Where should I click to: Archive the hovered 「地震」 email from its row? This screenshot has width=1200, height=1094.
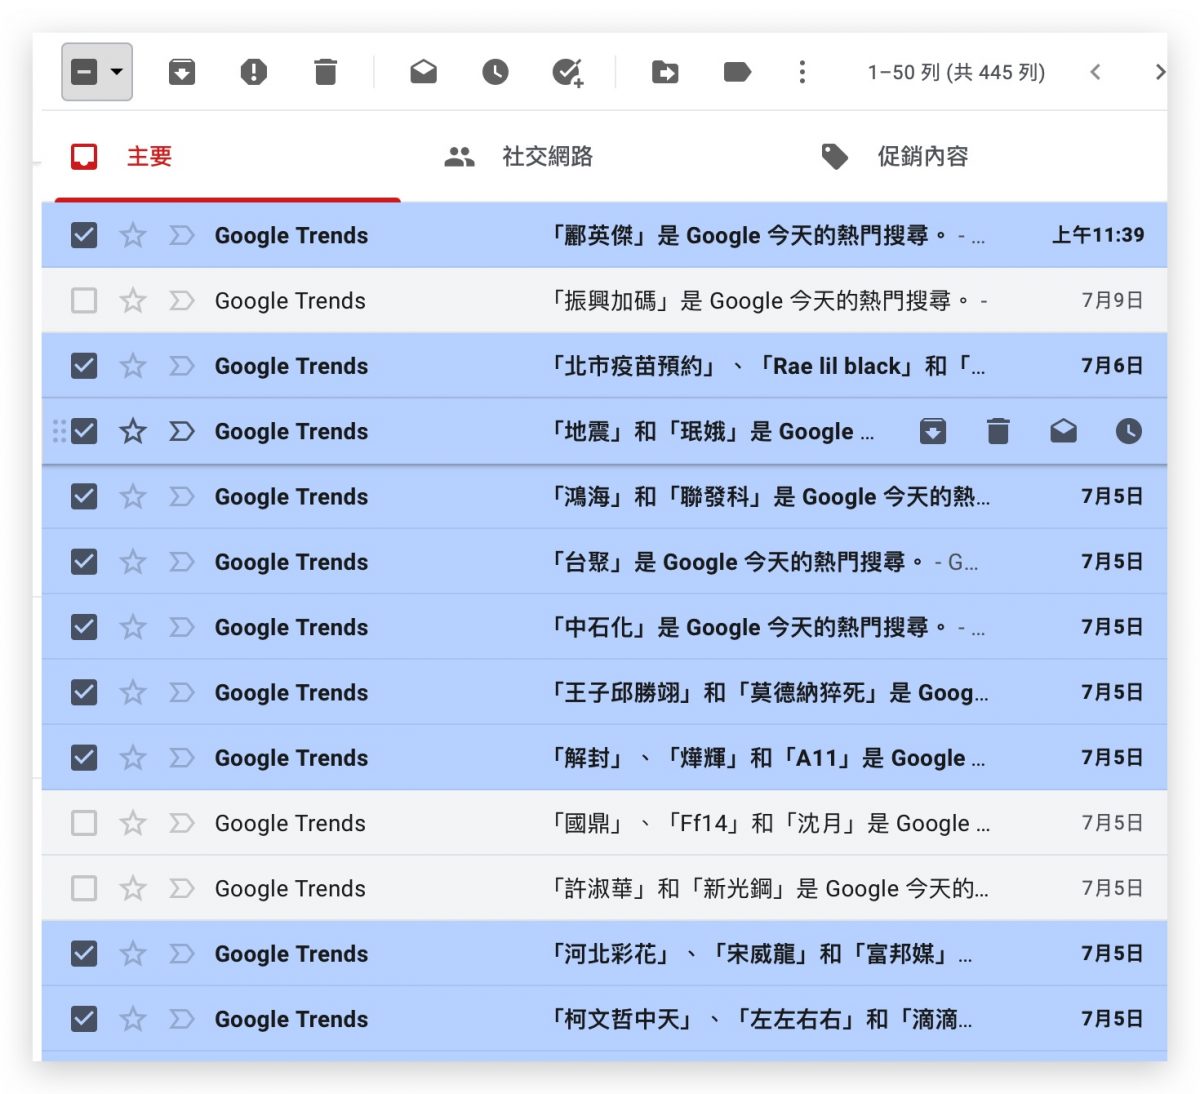[933, 431]
